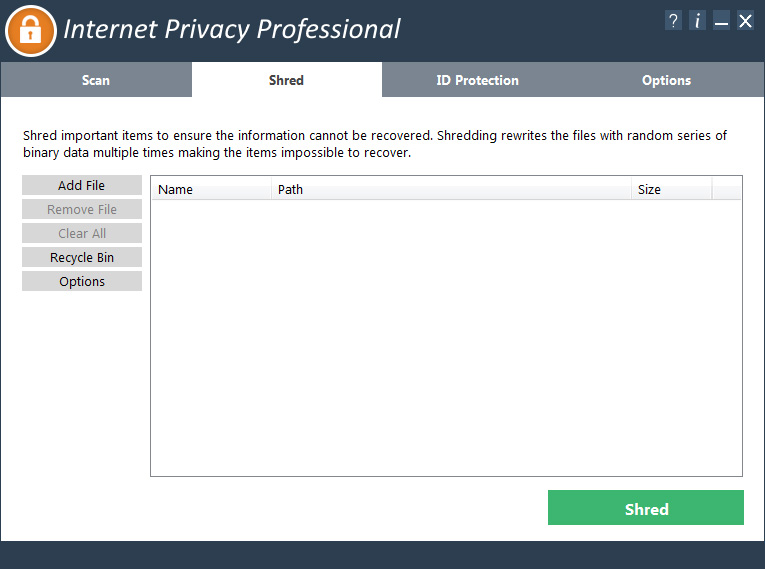This screenshot has height=569, width=765.
Task: Open shred Options from the left sidebar button
Action: [82, 282]
